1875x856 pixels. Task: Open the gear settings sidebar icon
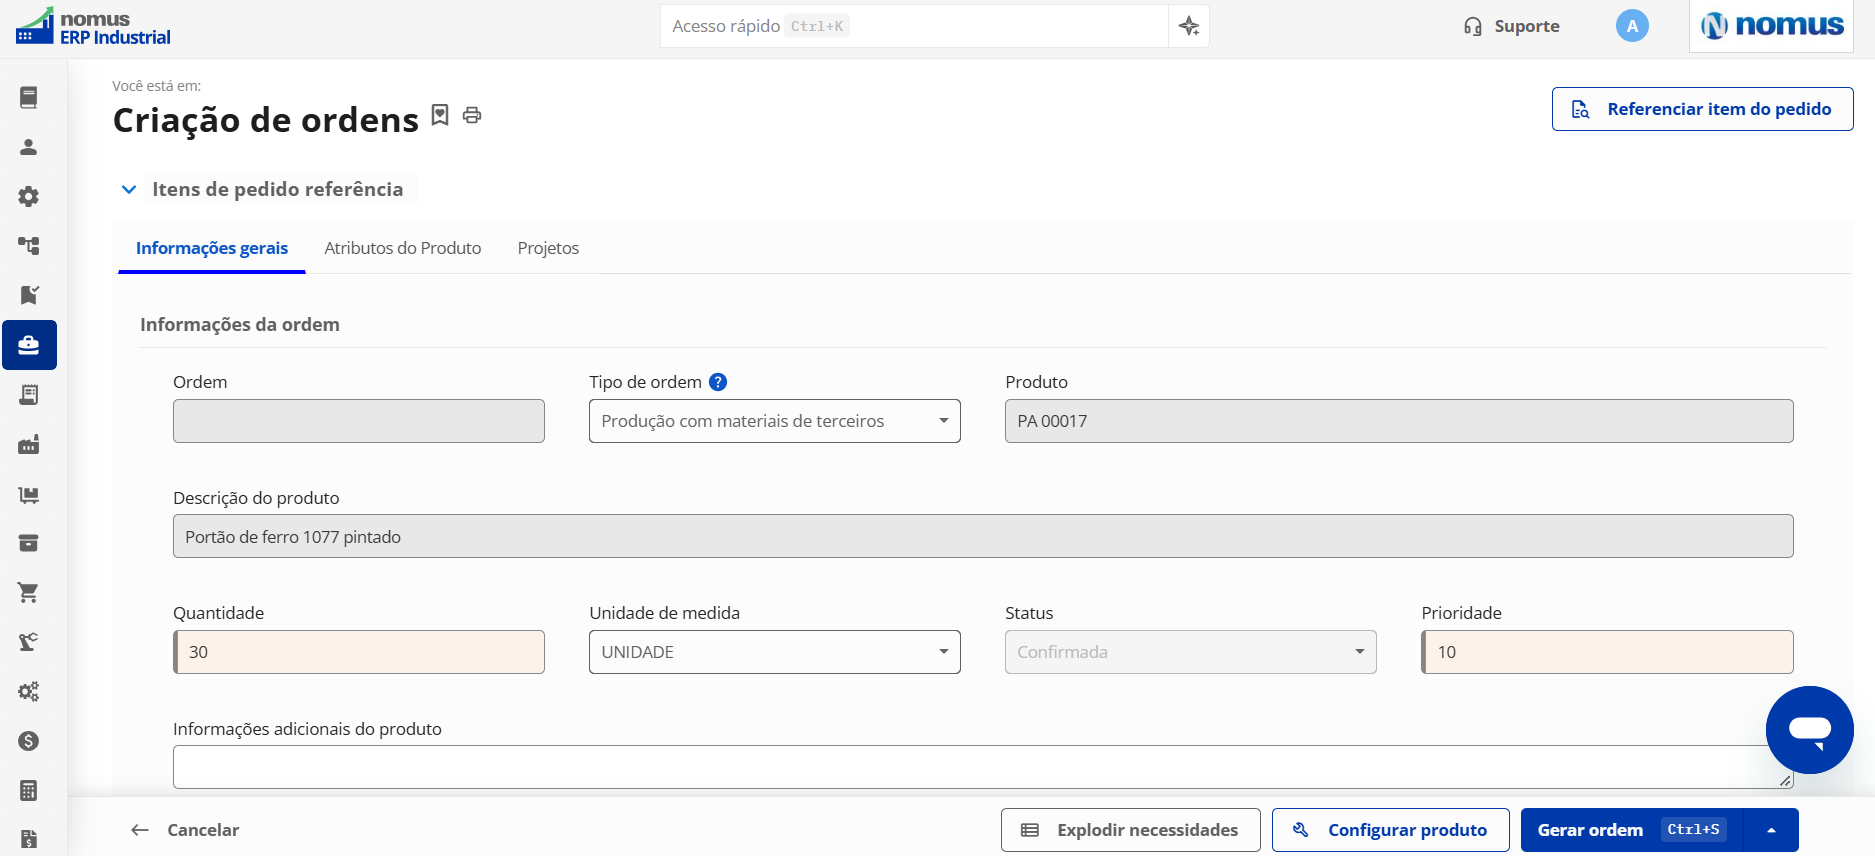(29, 196)
